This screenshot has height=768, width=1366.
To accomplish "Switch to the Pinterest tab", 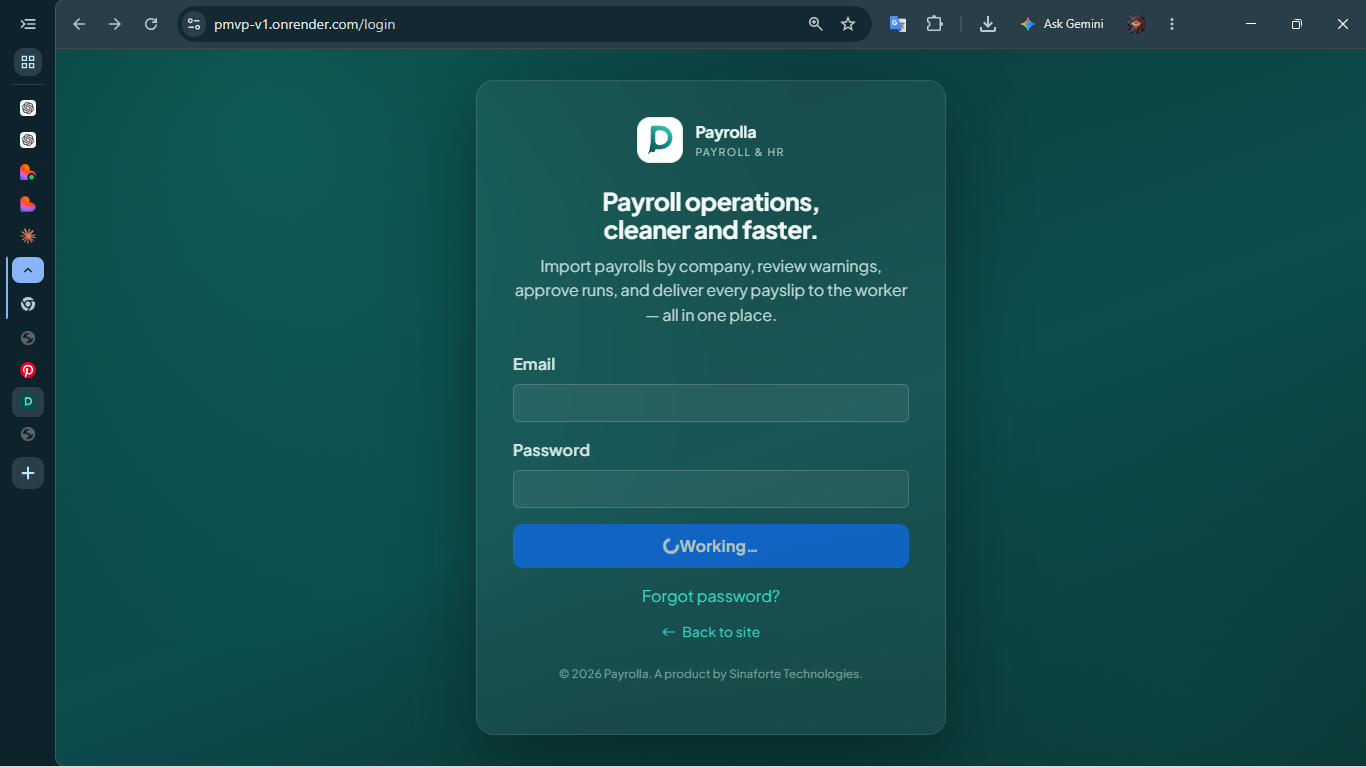I will coord(28,370).
